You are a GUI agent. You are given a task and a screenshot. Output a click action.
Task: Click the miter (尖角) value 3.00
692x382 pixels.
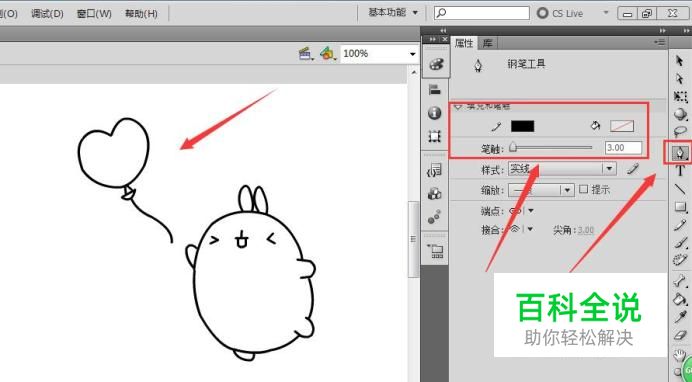tap(586, 230)
